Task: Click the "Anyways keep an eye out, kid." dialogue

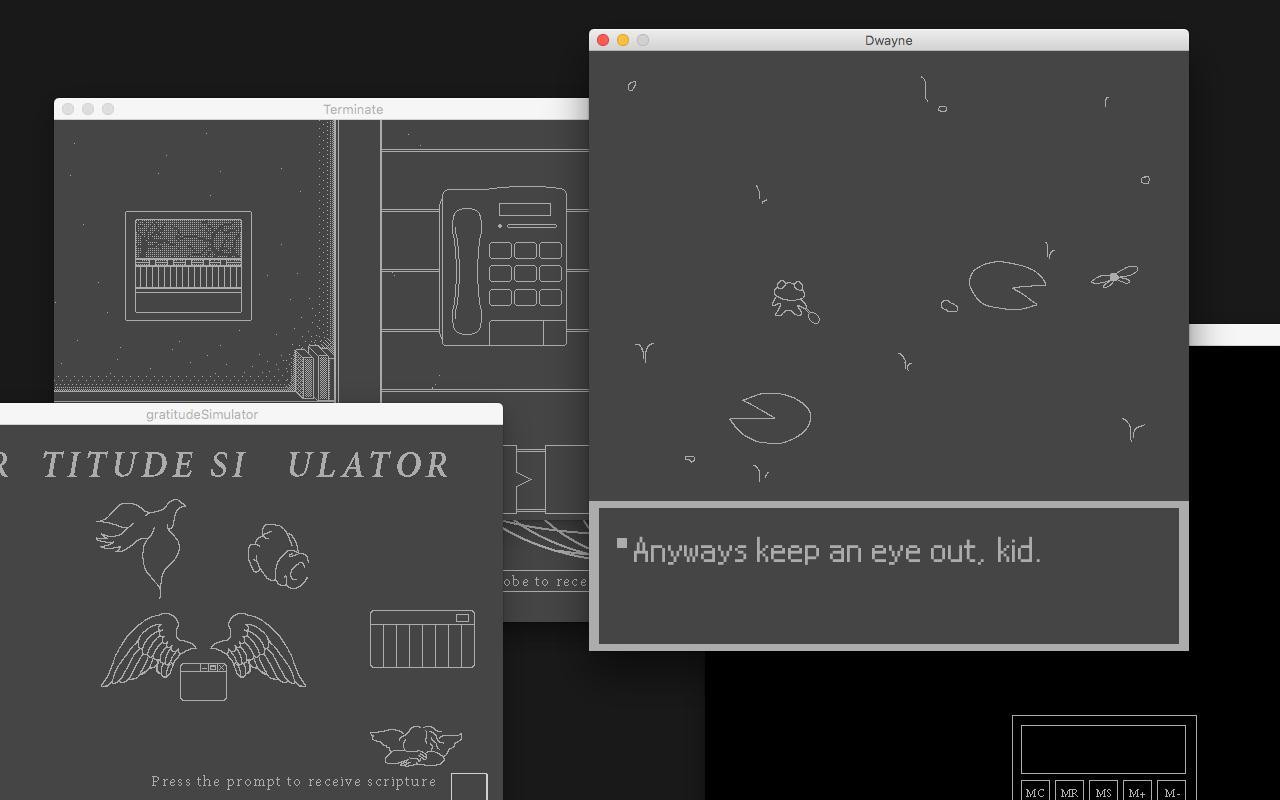Action: [837, 551]
